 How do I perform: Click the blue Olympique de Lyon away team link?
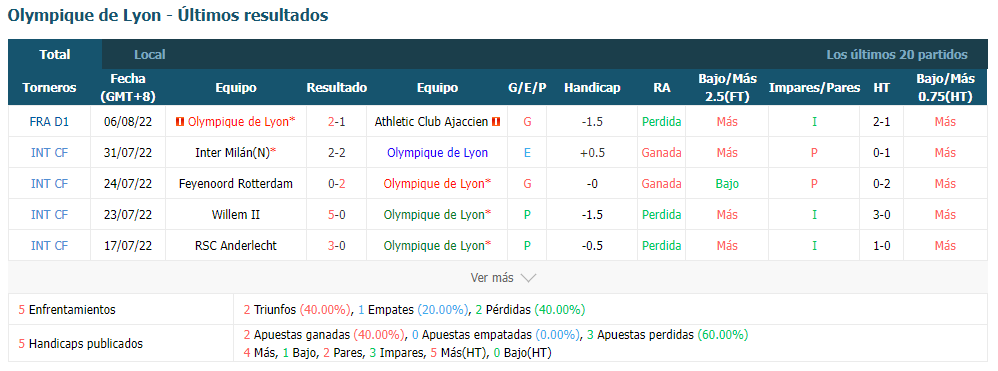point(437,153)
